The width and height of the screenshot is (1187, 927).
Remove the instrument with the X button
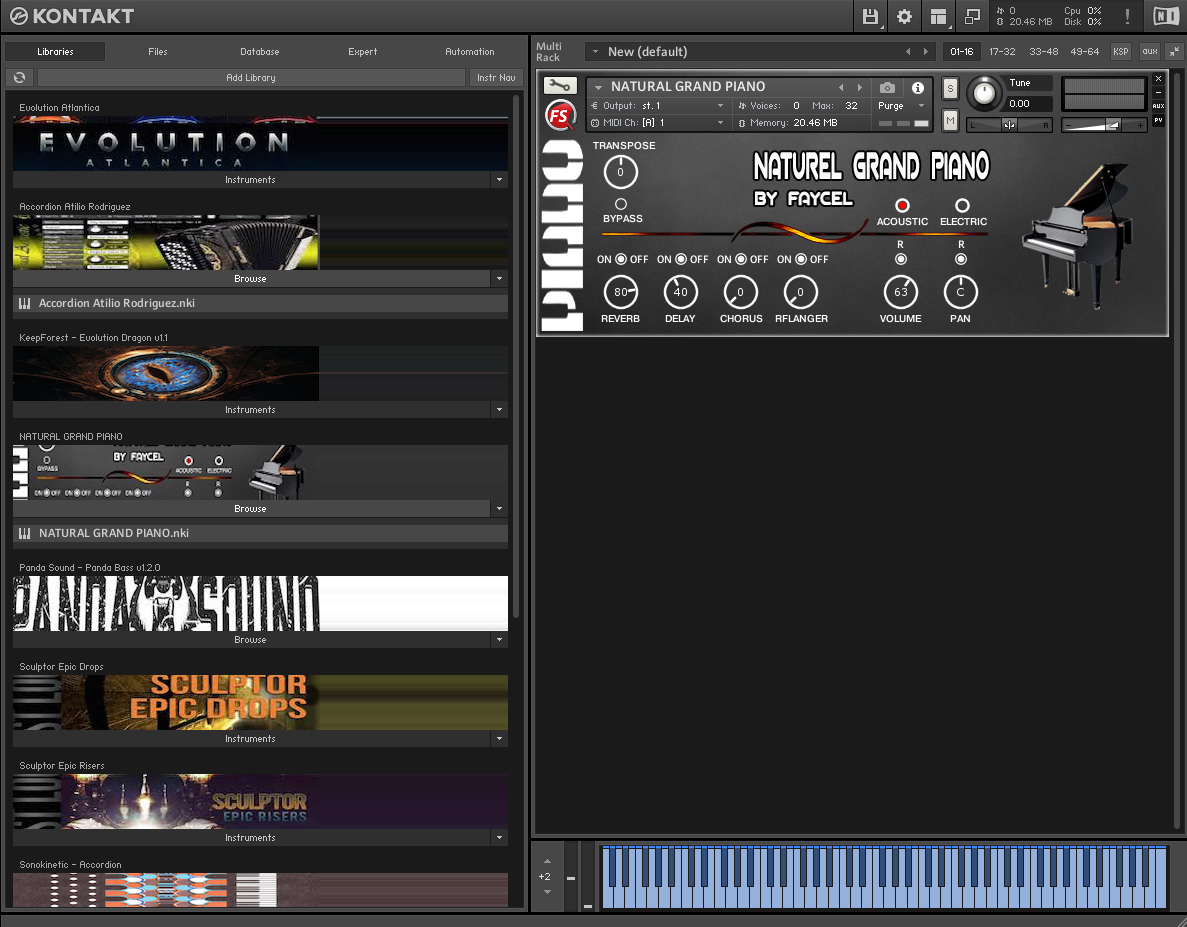[1158, 79]
